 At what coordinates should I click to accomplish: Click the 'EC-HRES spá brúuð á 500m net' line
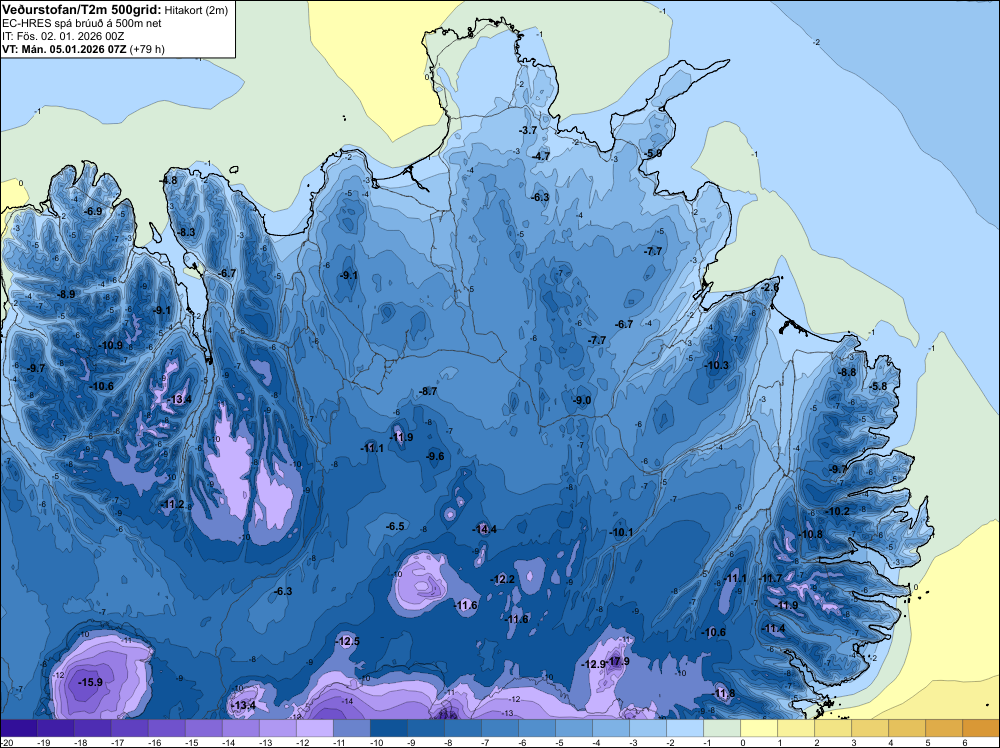point(81,23)
